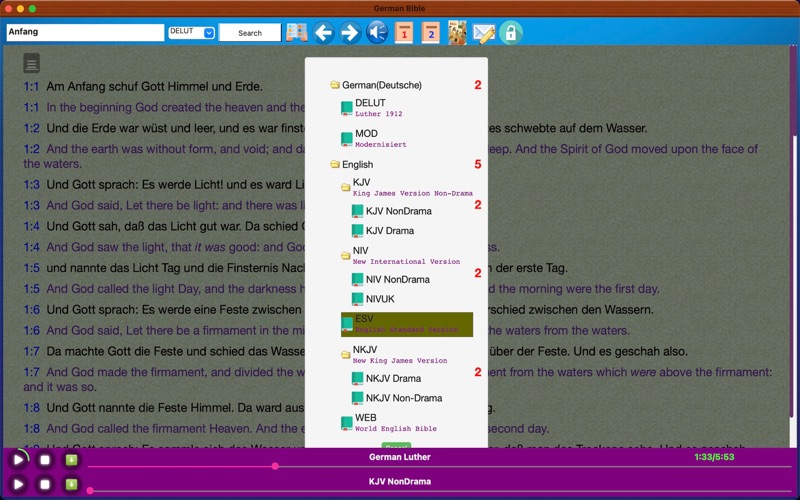The width and height of the screenshot is (800, 500).
Task: Collapse the English folder
Action: point(335,164)
